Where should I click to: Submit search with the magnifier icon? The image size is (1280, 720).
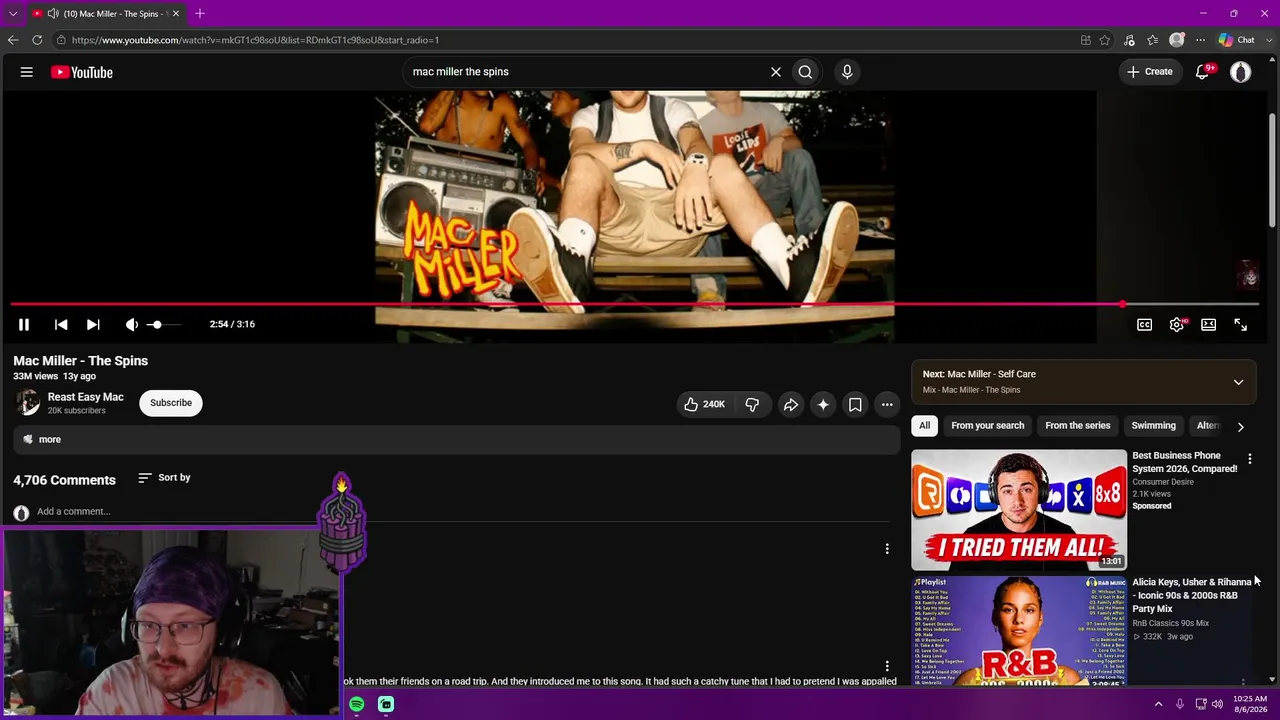805,72
